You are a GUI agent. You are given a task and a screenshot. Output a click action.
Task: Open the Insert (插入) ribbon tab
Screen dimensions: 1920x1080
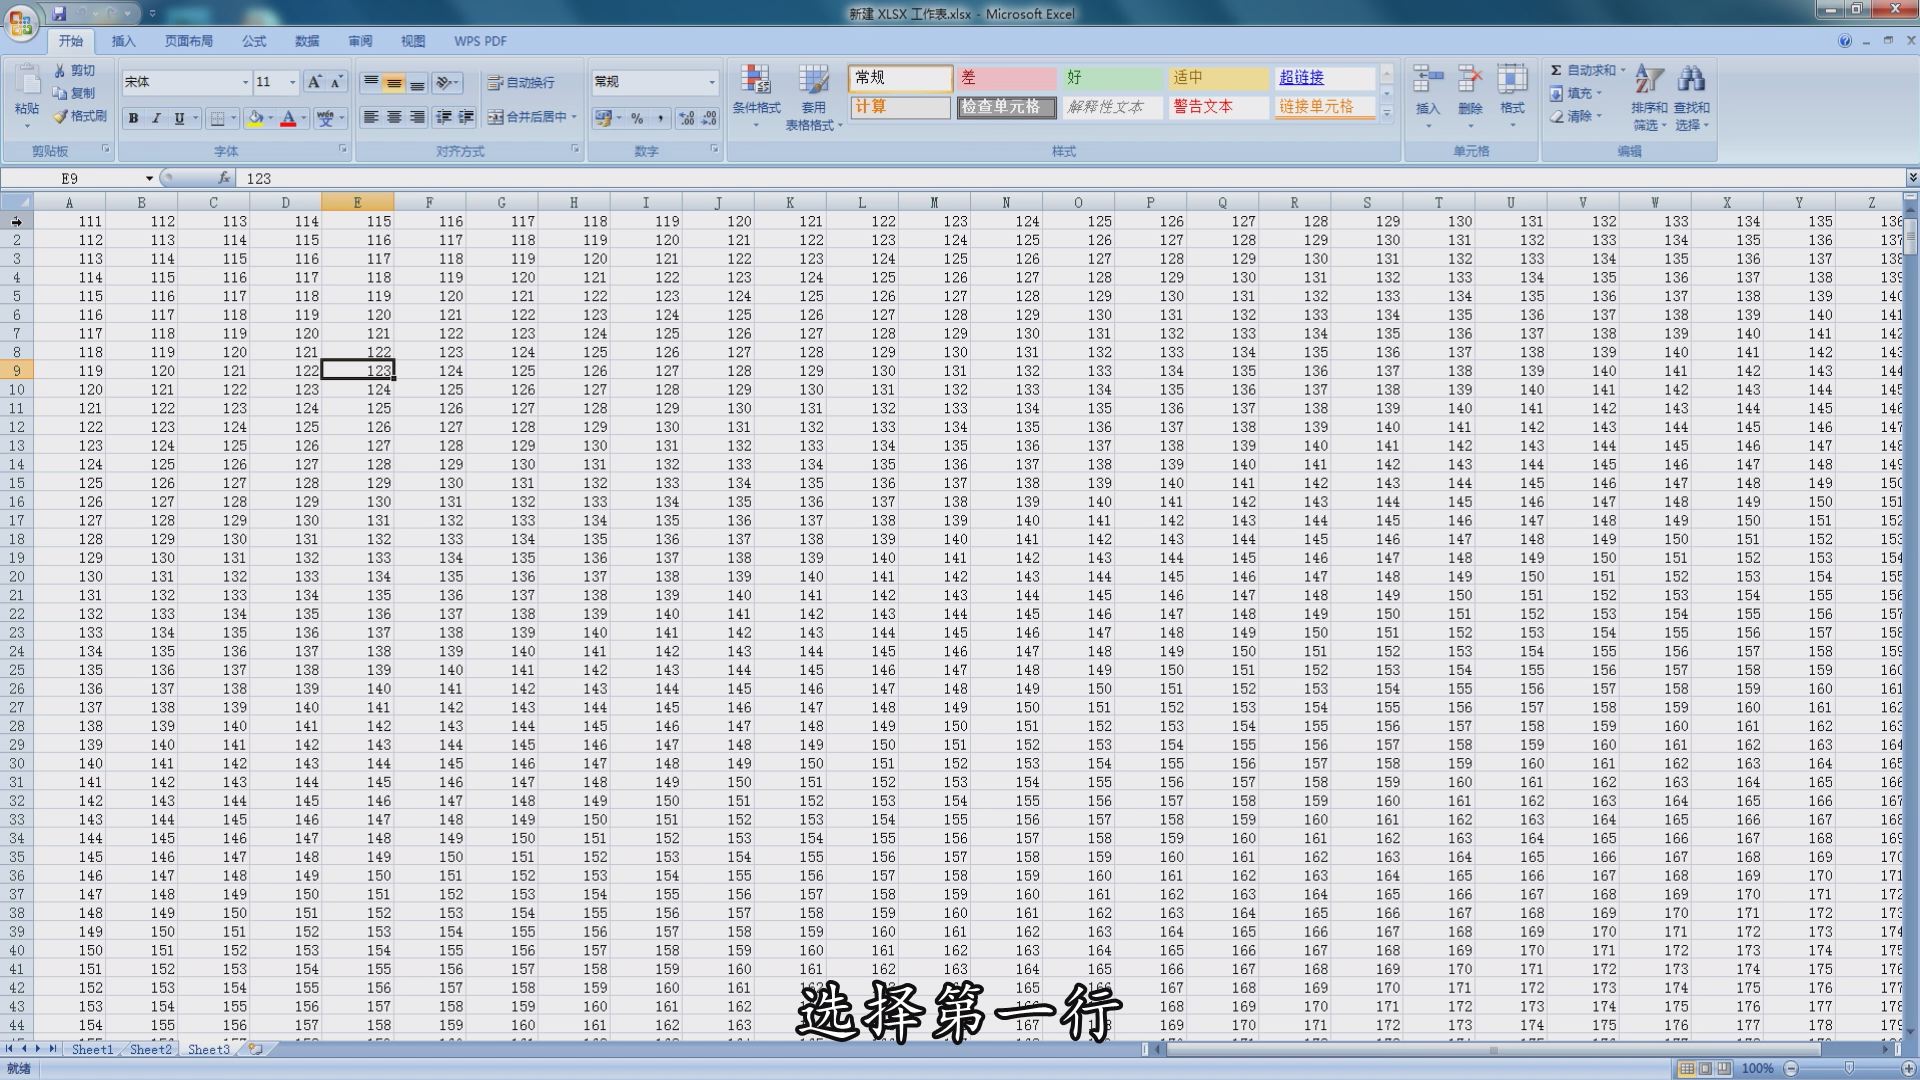click(x=123, y=41)
